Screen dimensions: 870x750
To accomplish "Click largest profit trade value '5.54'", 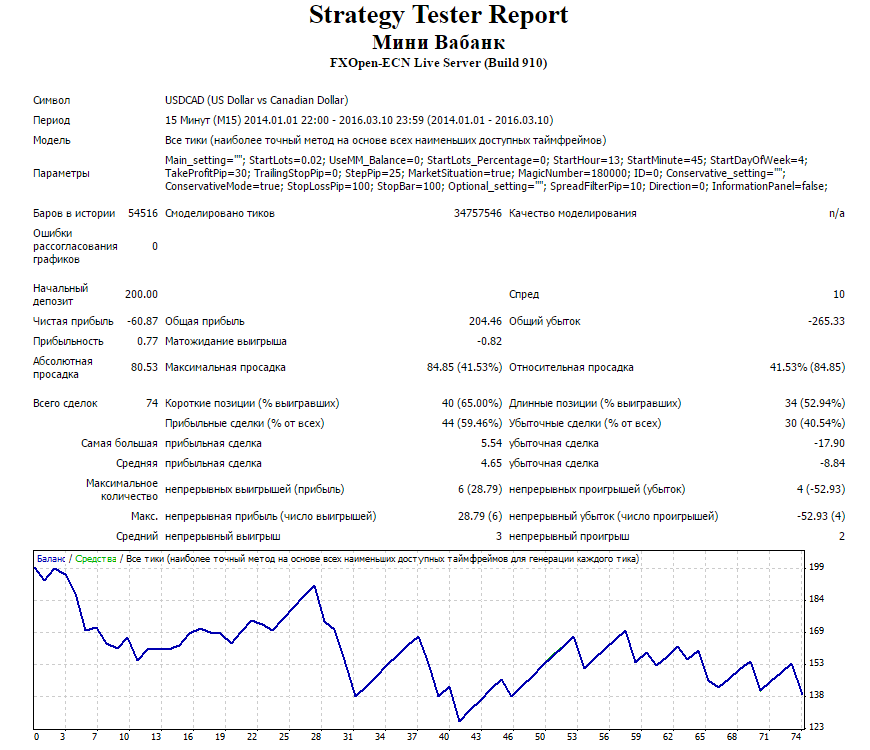I will (491, 443).
